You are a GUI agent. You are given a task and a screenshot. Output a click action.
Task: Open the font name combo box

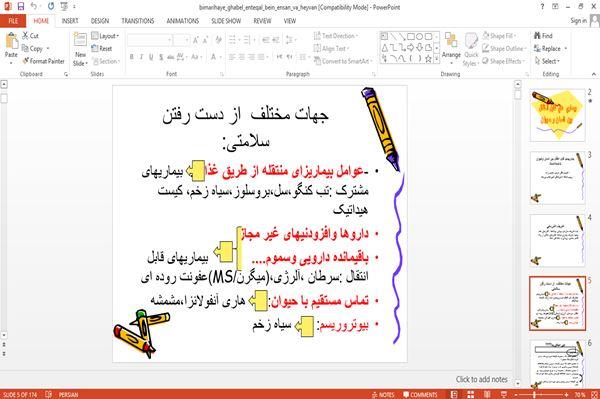click(x=149, y=40)
